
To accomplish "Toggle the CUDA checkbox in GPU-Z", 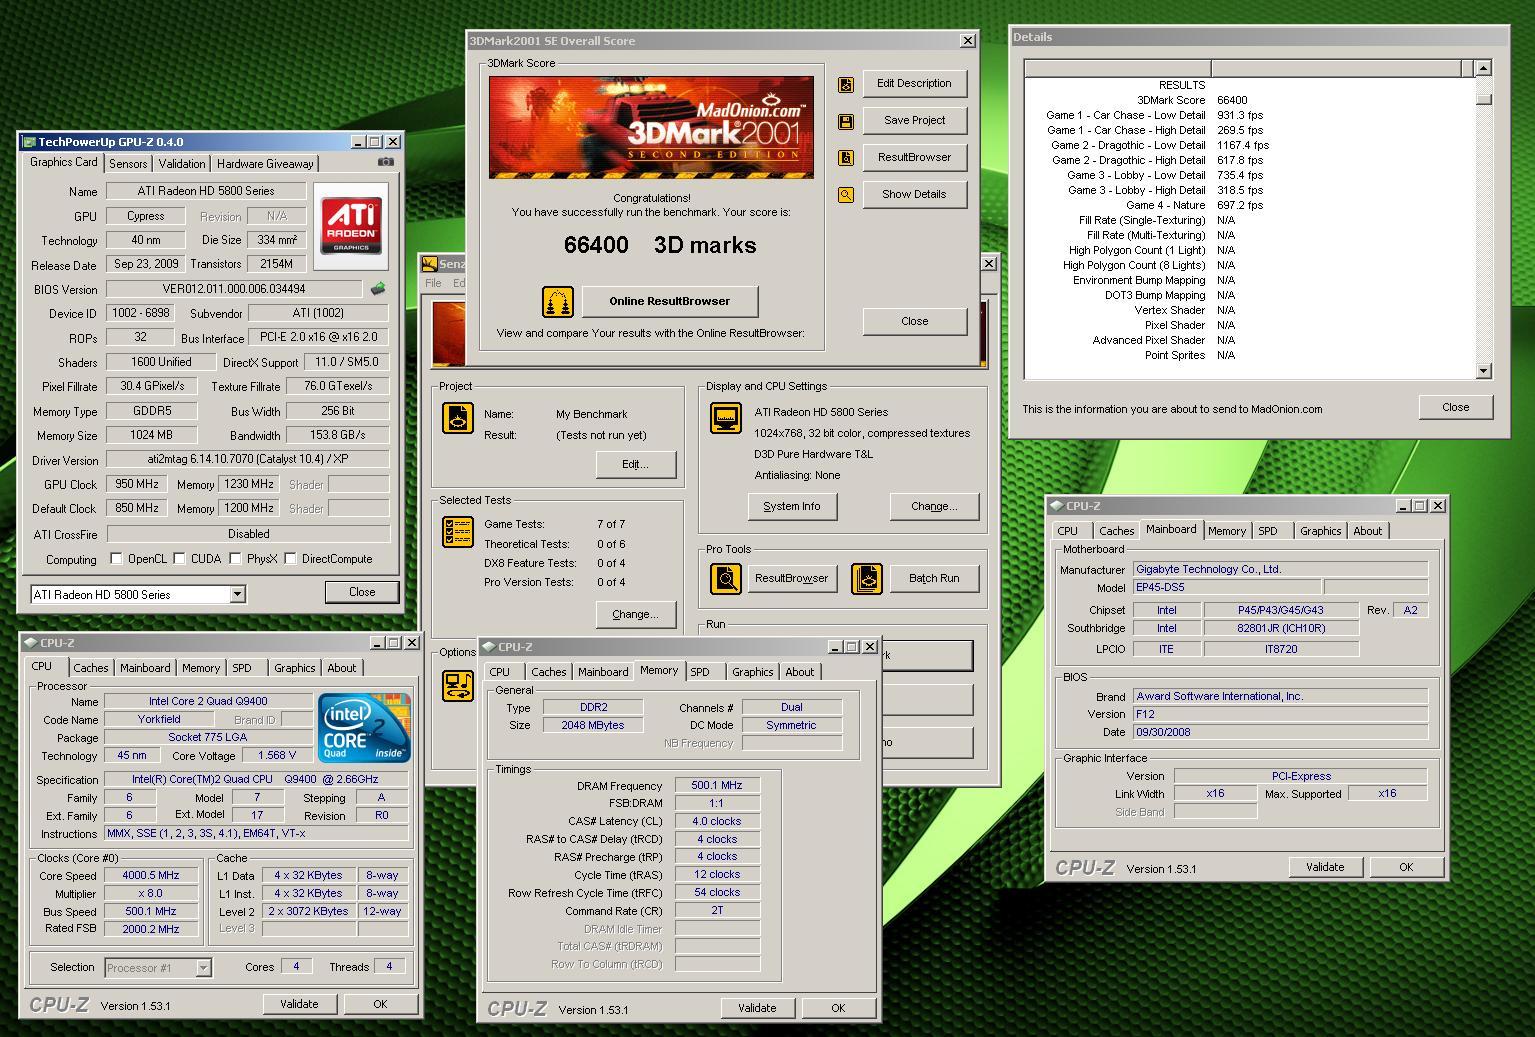I will click(179, 559).
